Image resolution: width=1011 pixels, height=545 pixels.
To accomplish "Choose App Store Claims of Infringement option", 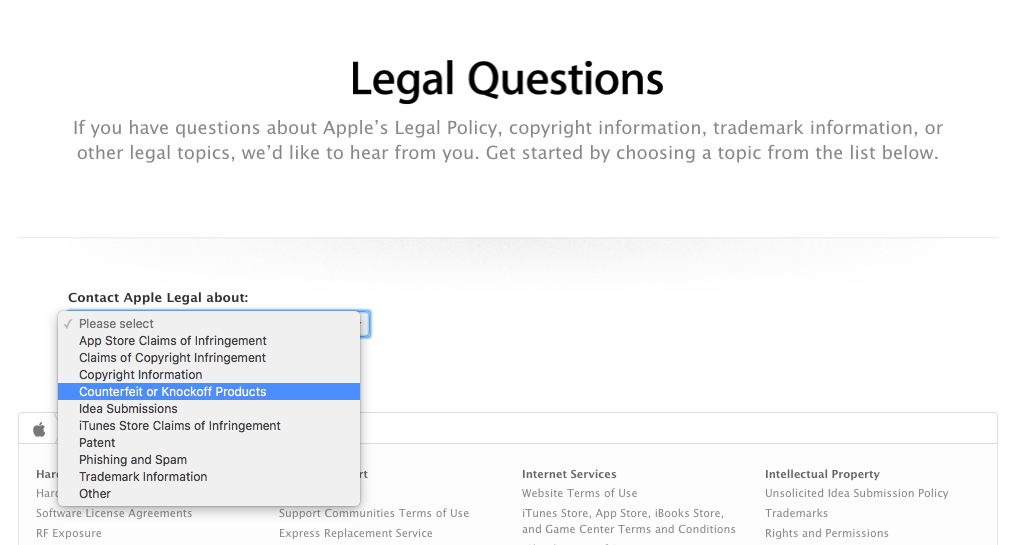I will click(x=173, y=341).
